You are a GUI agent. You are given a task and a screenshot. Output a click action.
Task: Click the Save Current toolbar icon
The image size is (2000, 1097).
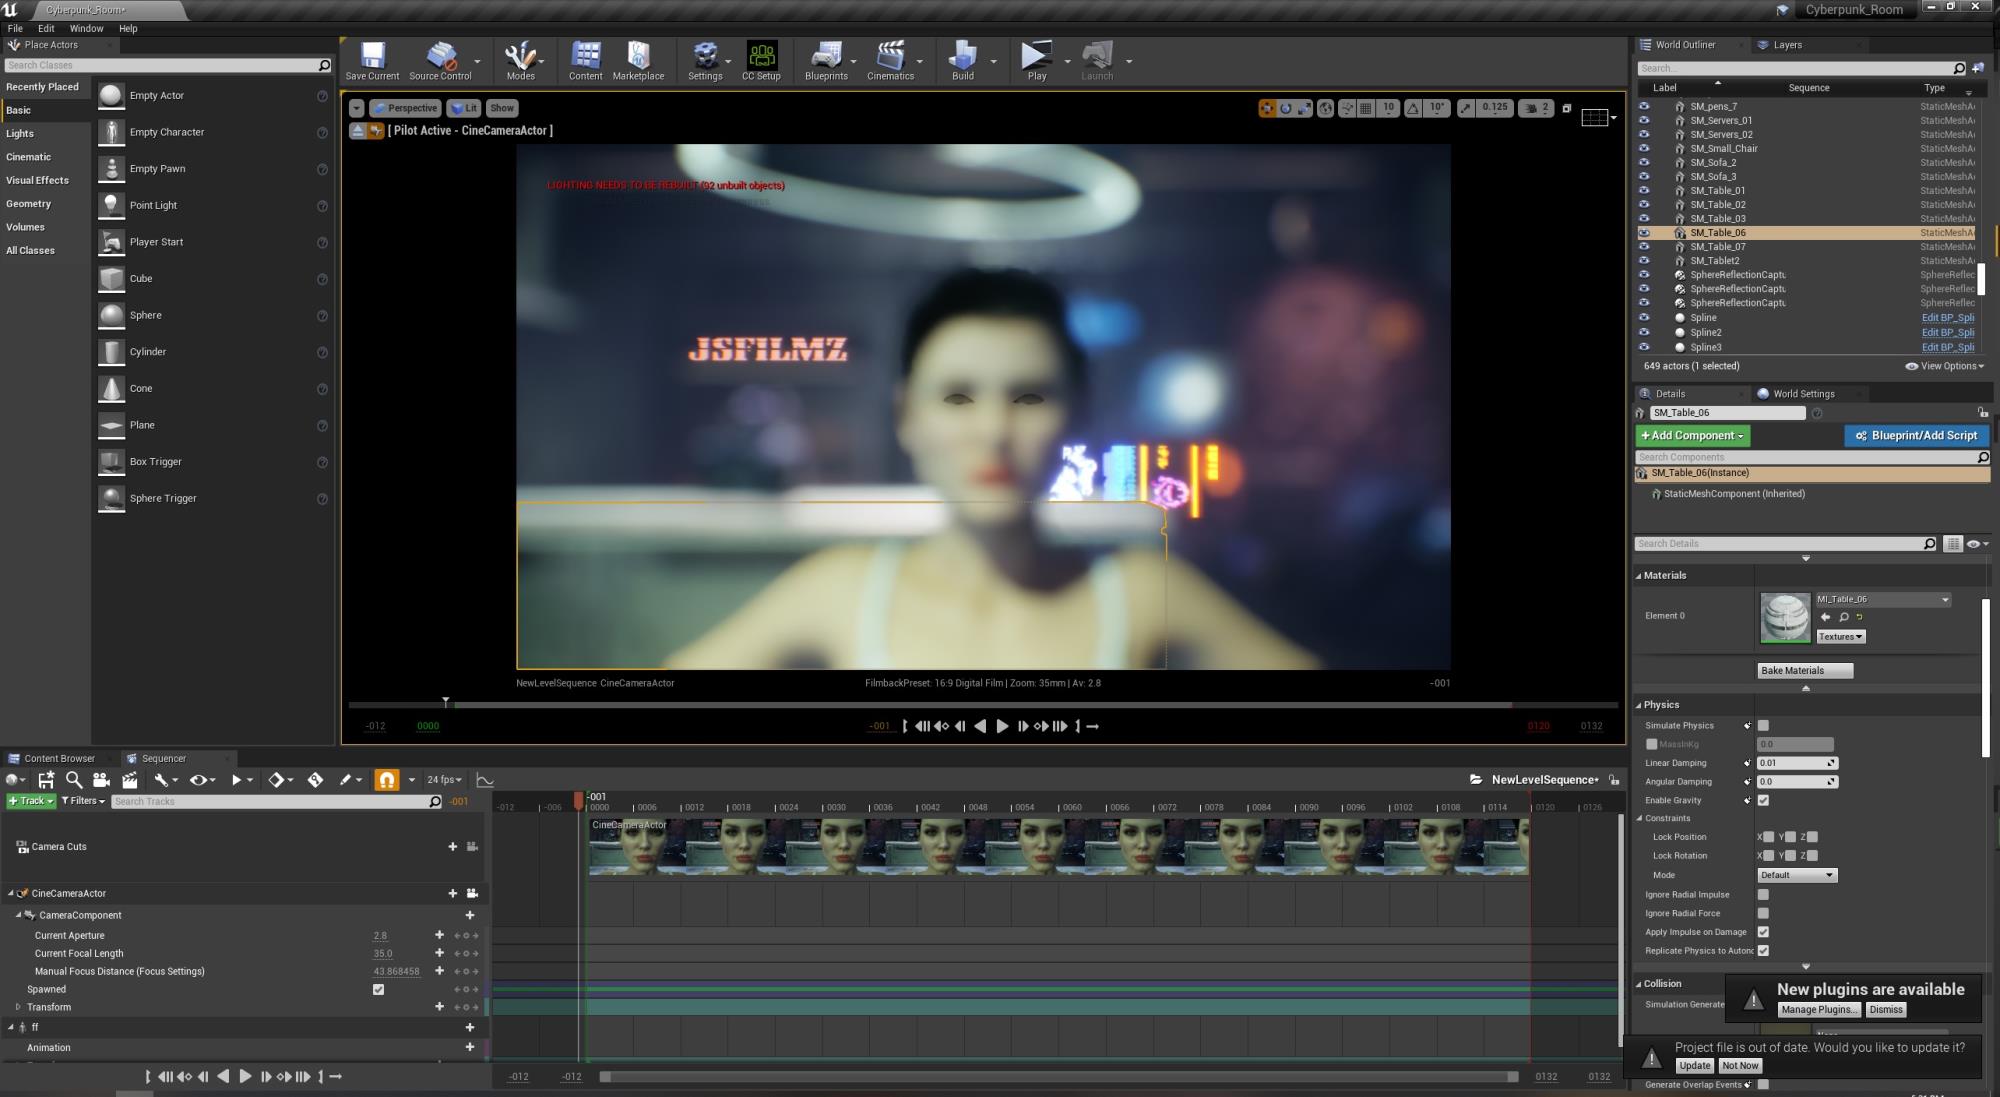(x=372, y=61)
